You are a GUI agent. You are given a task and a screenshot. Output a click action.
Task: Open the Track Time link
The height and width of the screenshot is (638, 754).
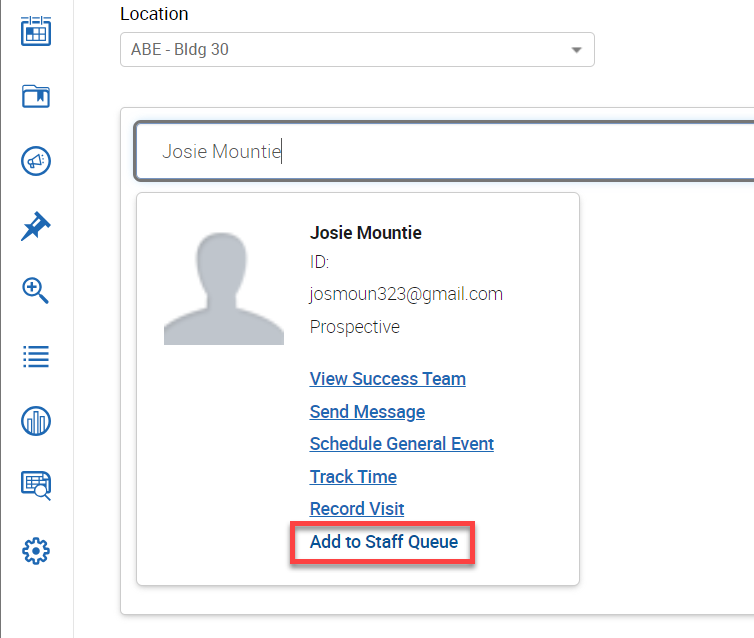[x=353, y=477]
